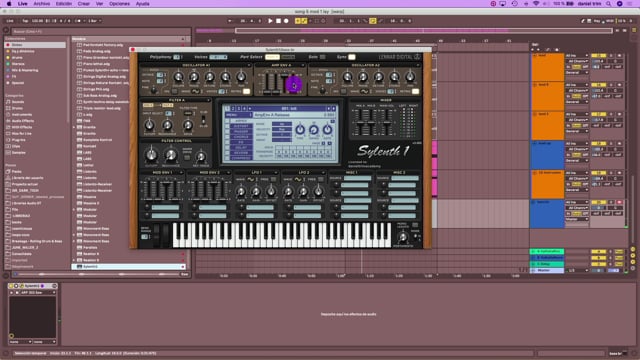640x360 pixels.
Task: Go to next preset on the Sylenth1 display
Action: (x=333, y=109)
